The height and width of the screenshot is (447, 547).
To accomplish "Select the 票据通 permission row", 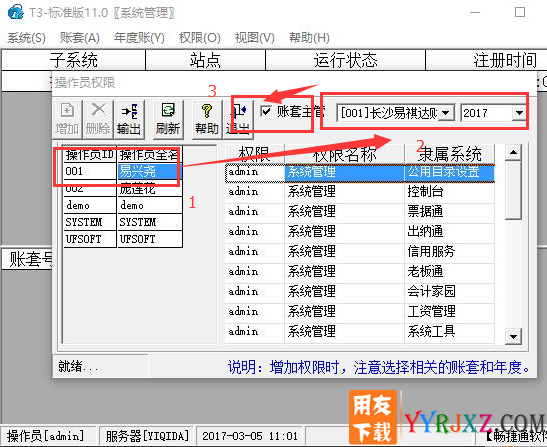I will 360,211.
